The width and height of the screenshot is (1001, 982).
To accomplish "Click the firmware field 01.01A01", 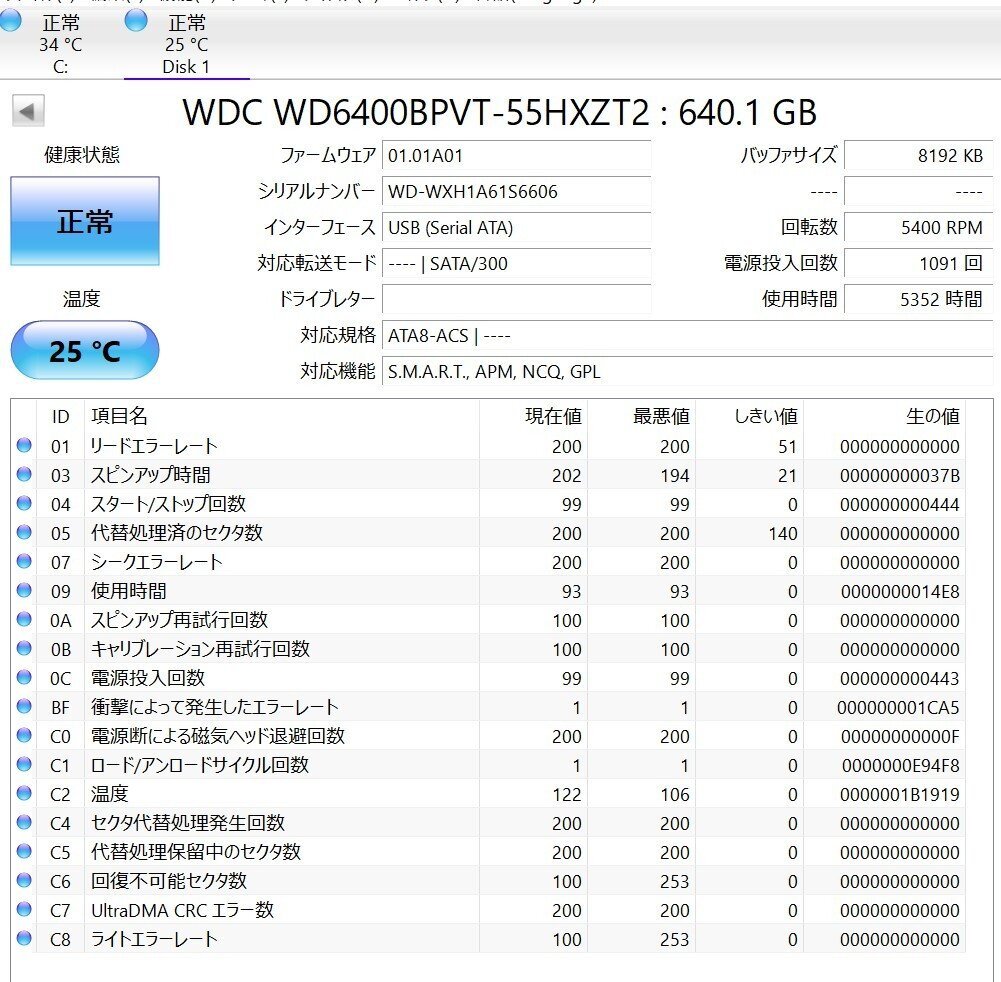I will [x=516, y=156].
